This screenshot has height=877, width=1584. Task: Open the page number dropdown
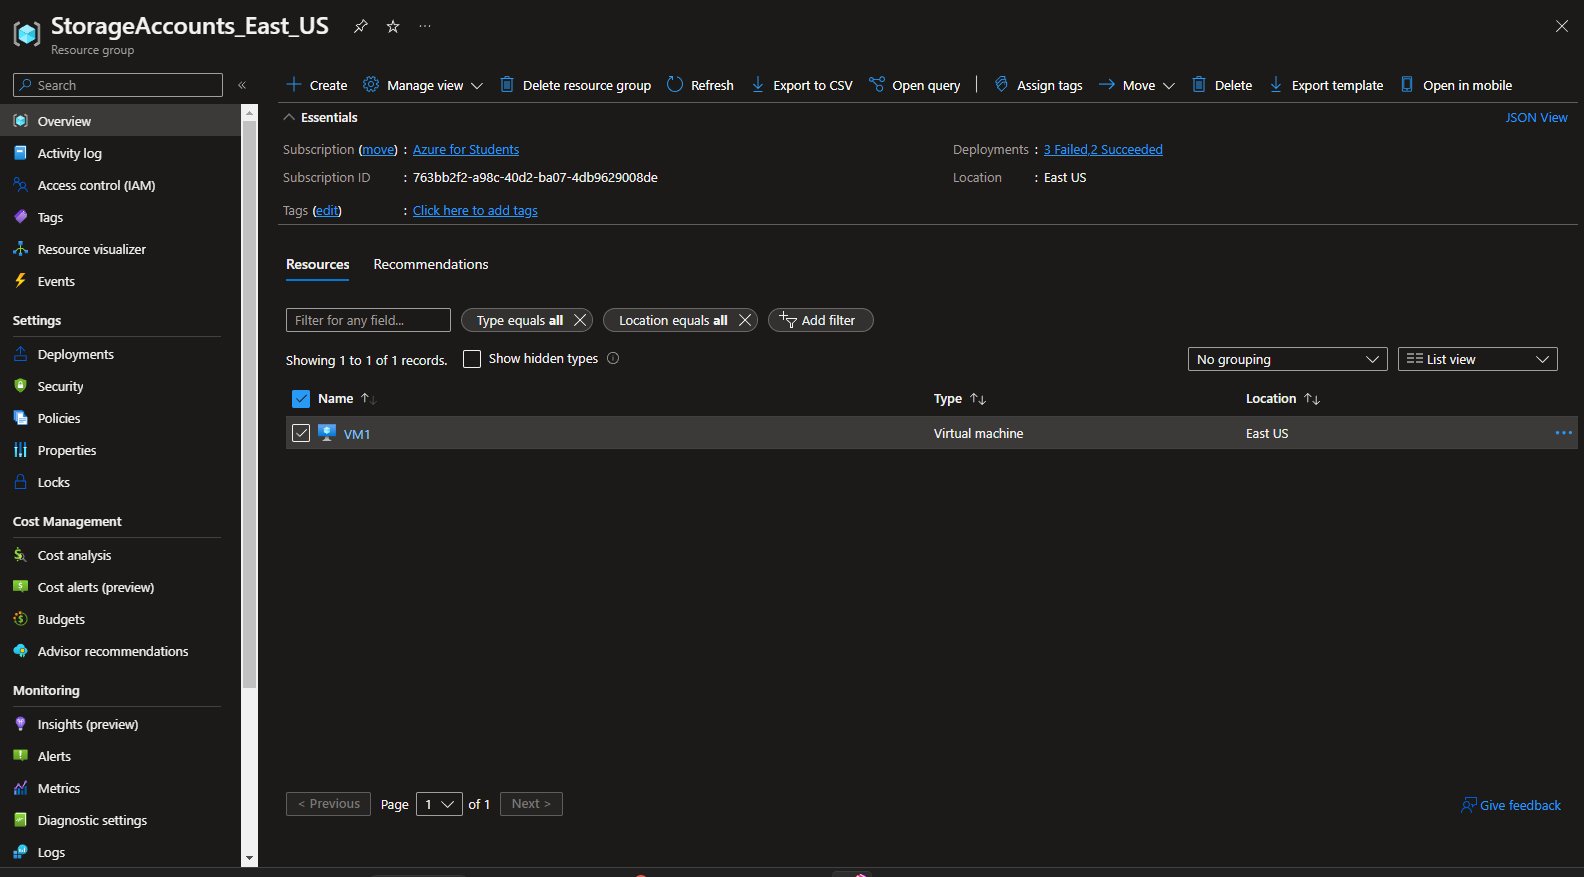point(439,804)
